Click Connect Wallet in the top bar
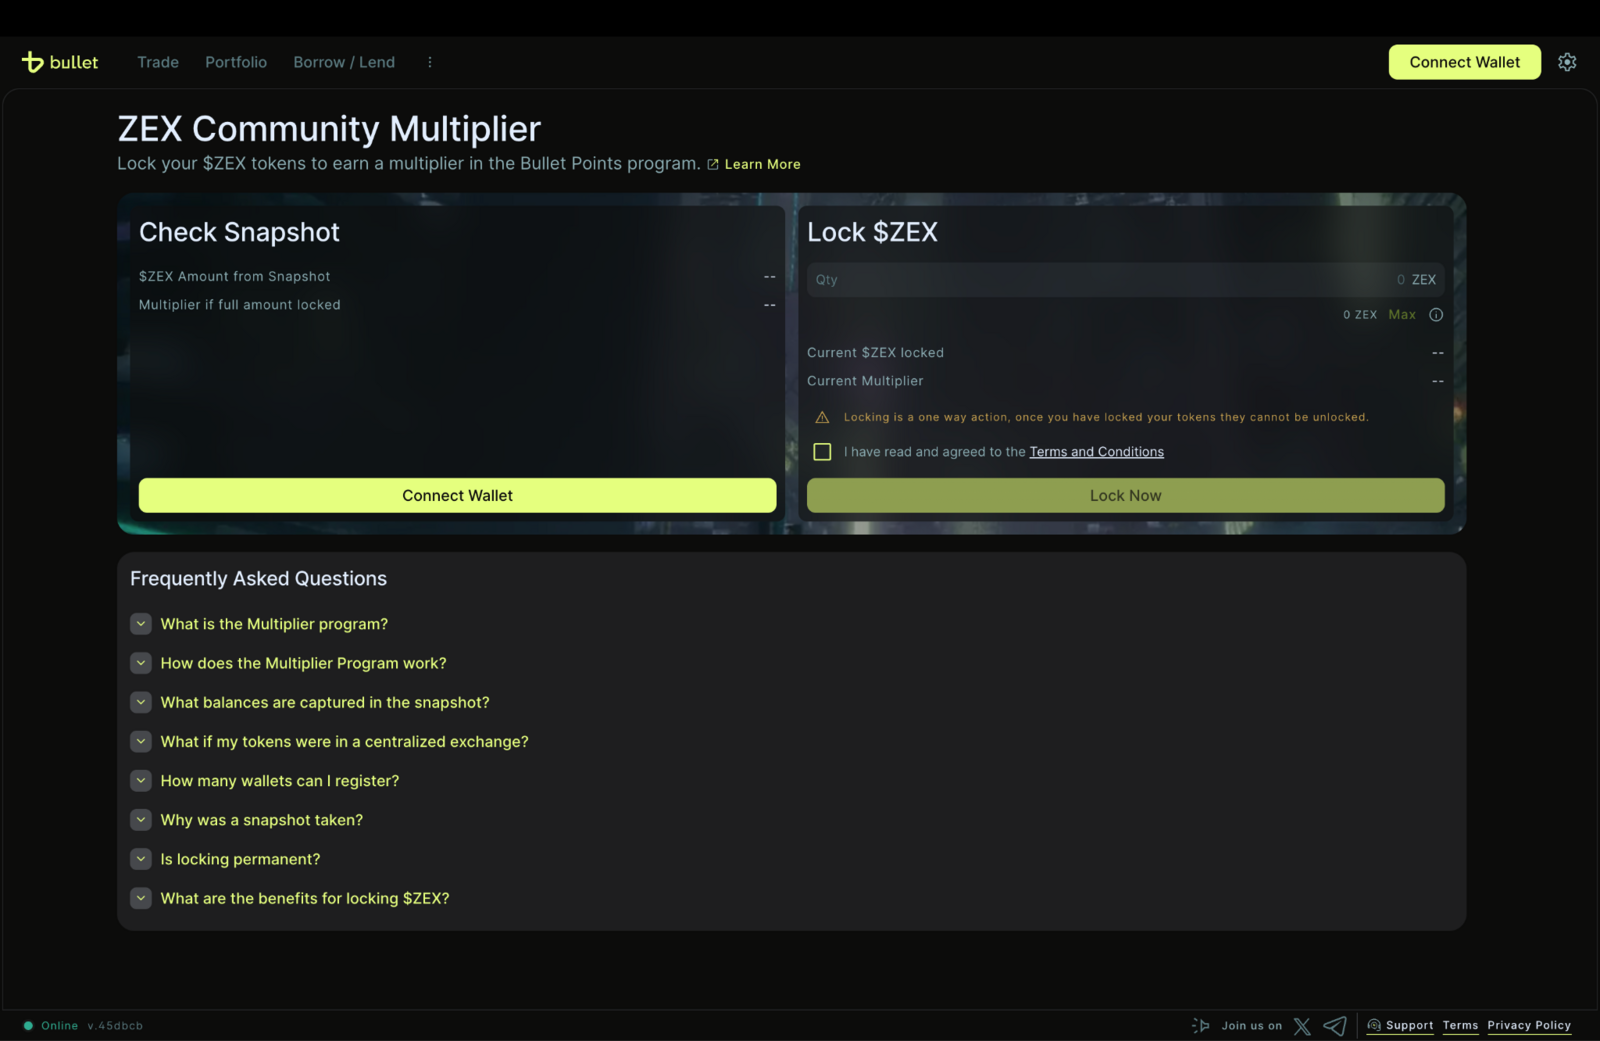The height and width of the screenshot is (1041, 1600). [x=1465, y=62]
